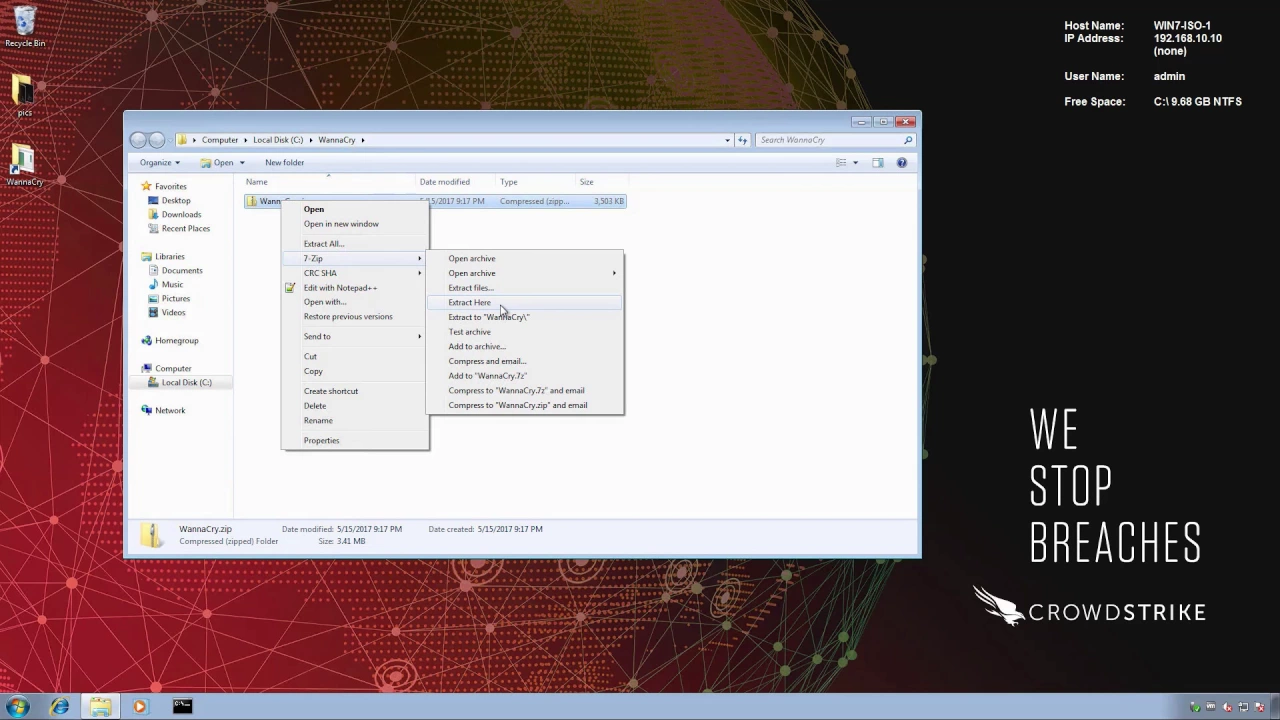Viewport: 1280px width, 720px height.
Task: Open the Recycle Bin desktop icon
Action: [25, 27]
